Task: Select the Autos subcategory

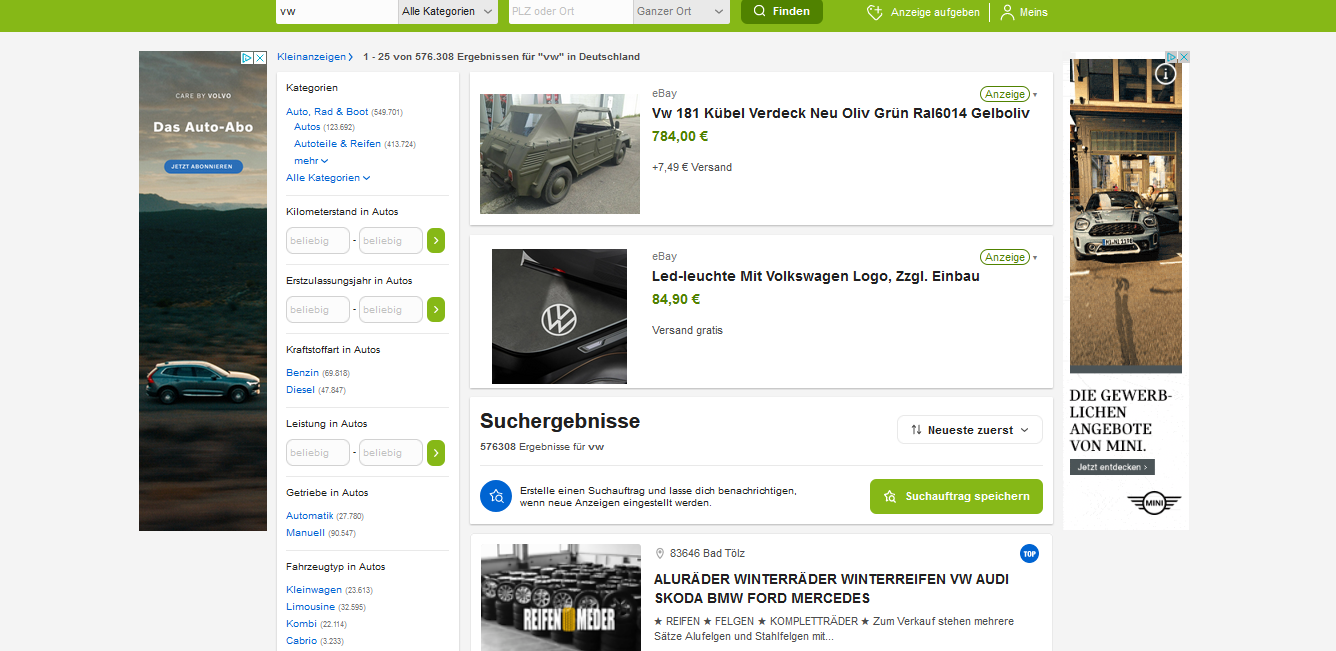Action: (x=307, y=127)
